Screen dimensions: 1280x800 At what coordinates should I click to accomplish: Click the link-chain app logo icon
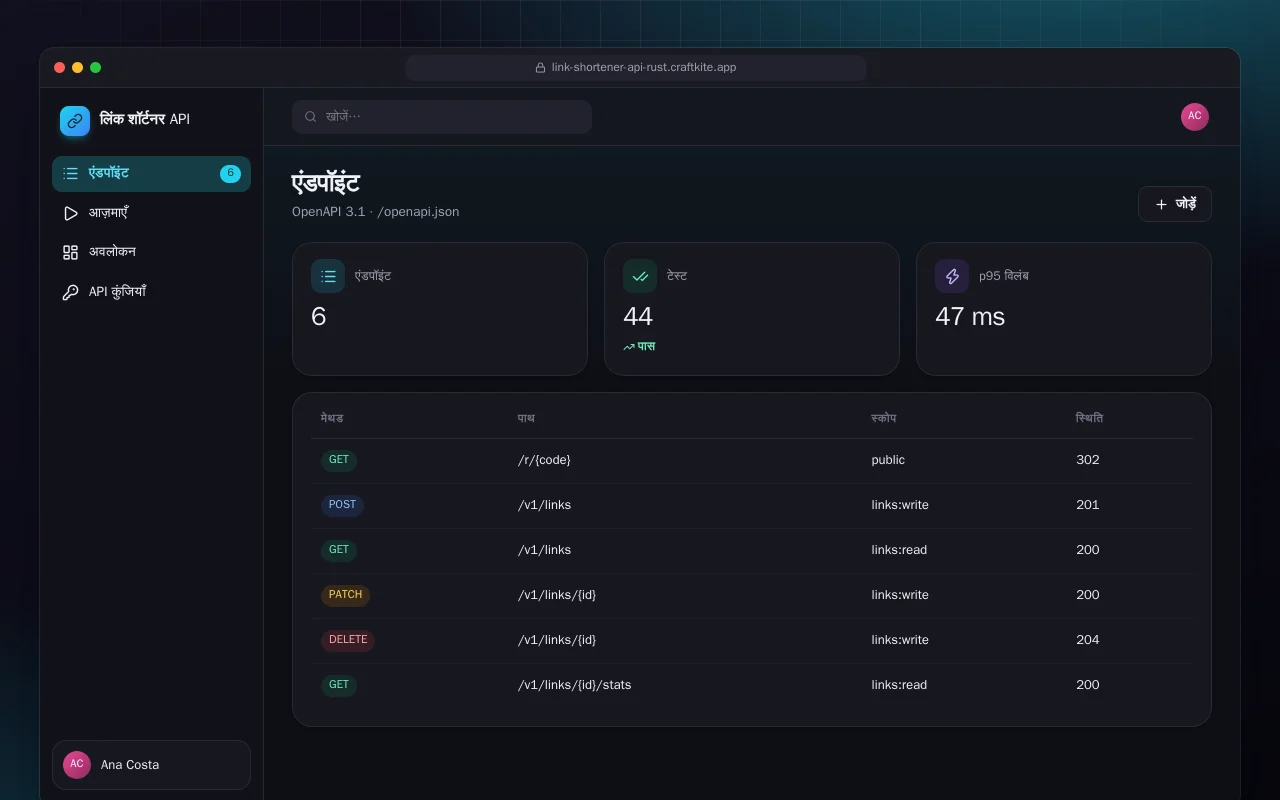point(75,120)
